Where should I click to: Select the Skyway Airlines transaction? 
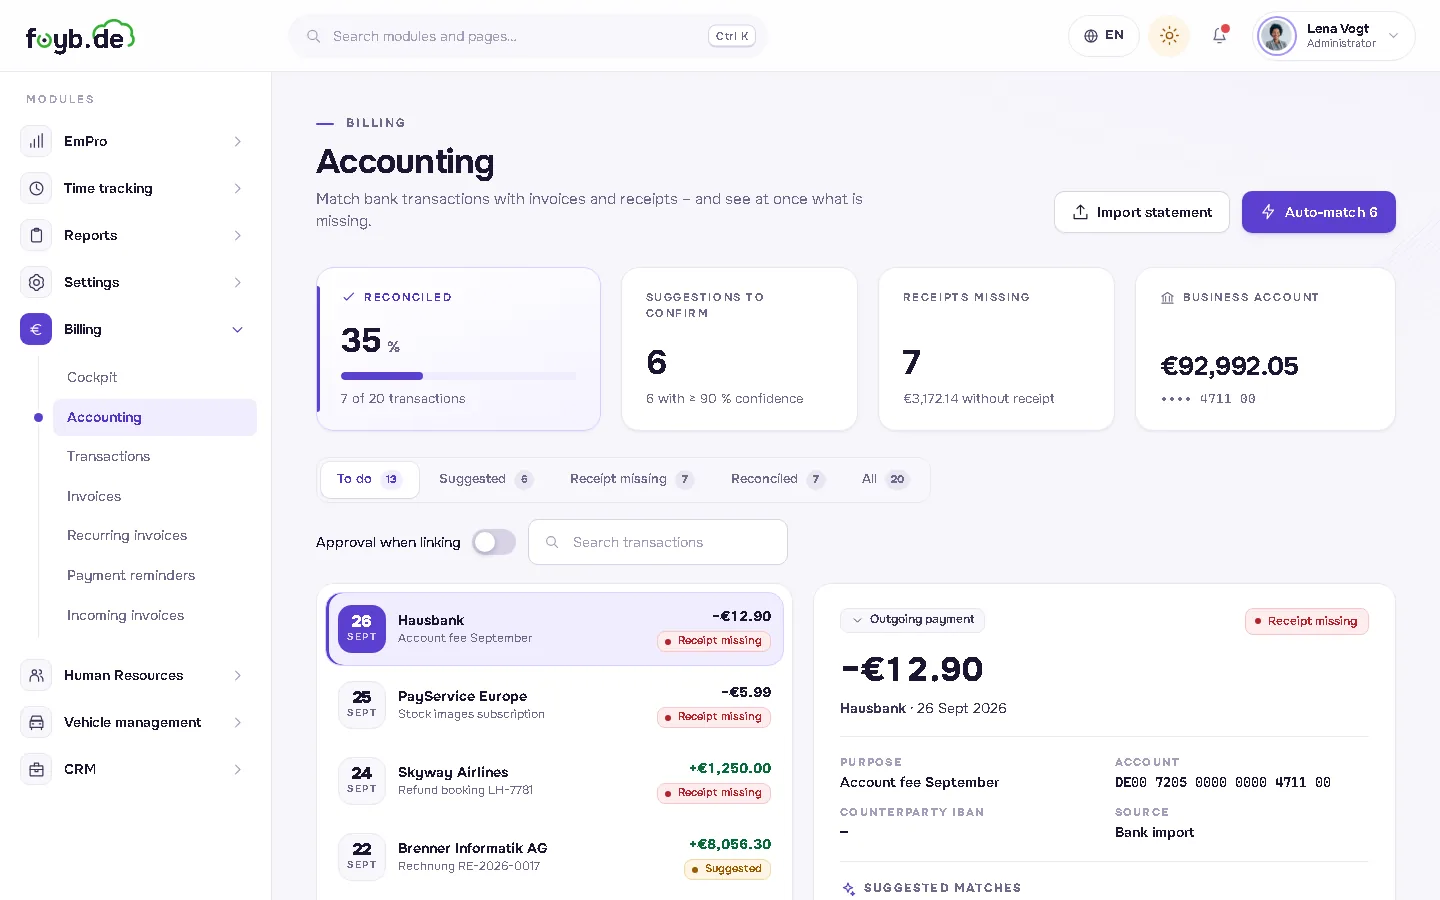(x=555, y=781)
